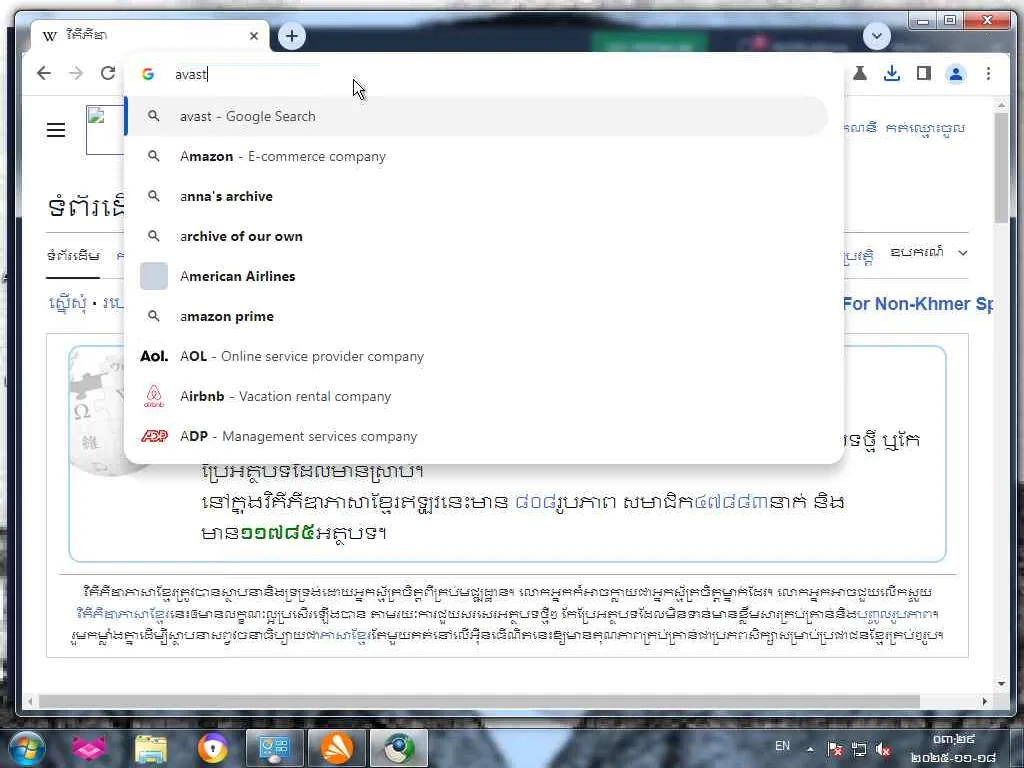Click the Google logo in the address bar
Image resolution: width=1024 pixels, height=768 pixels.
(148, 74)
